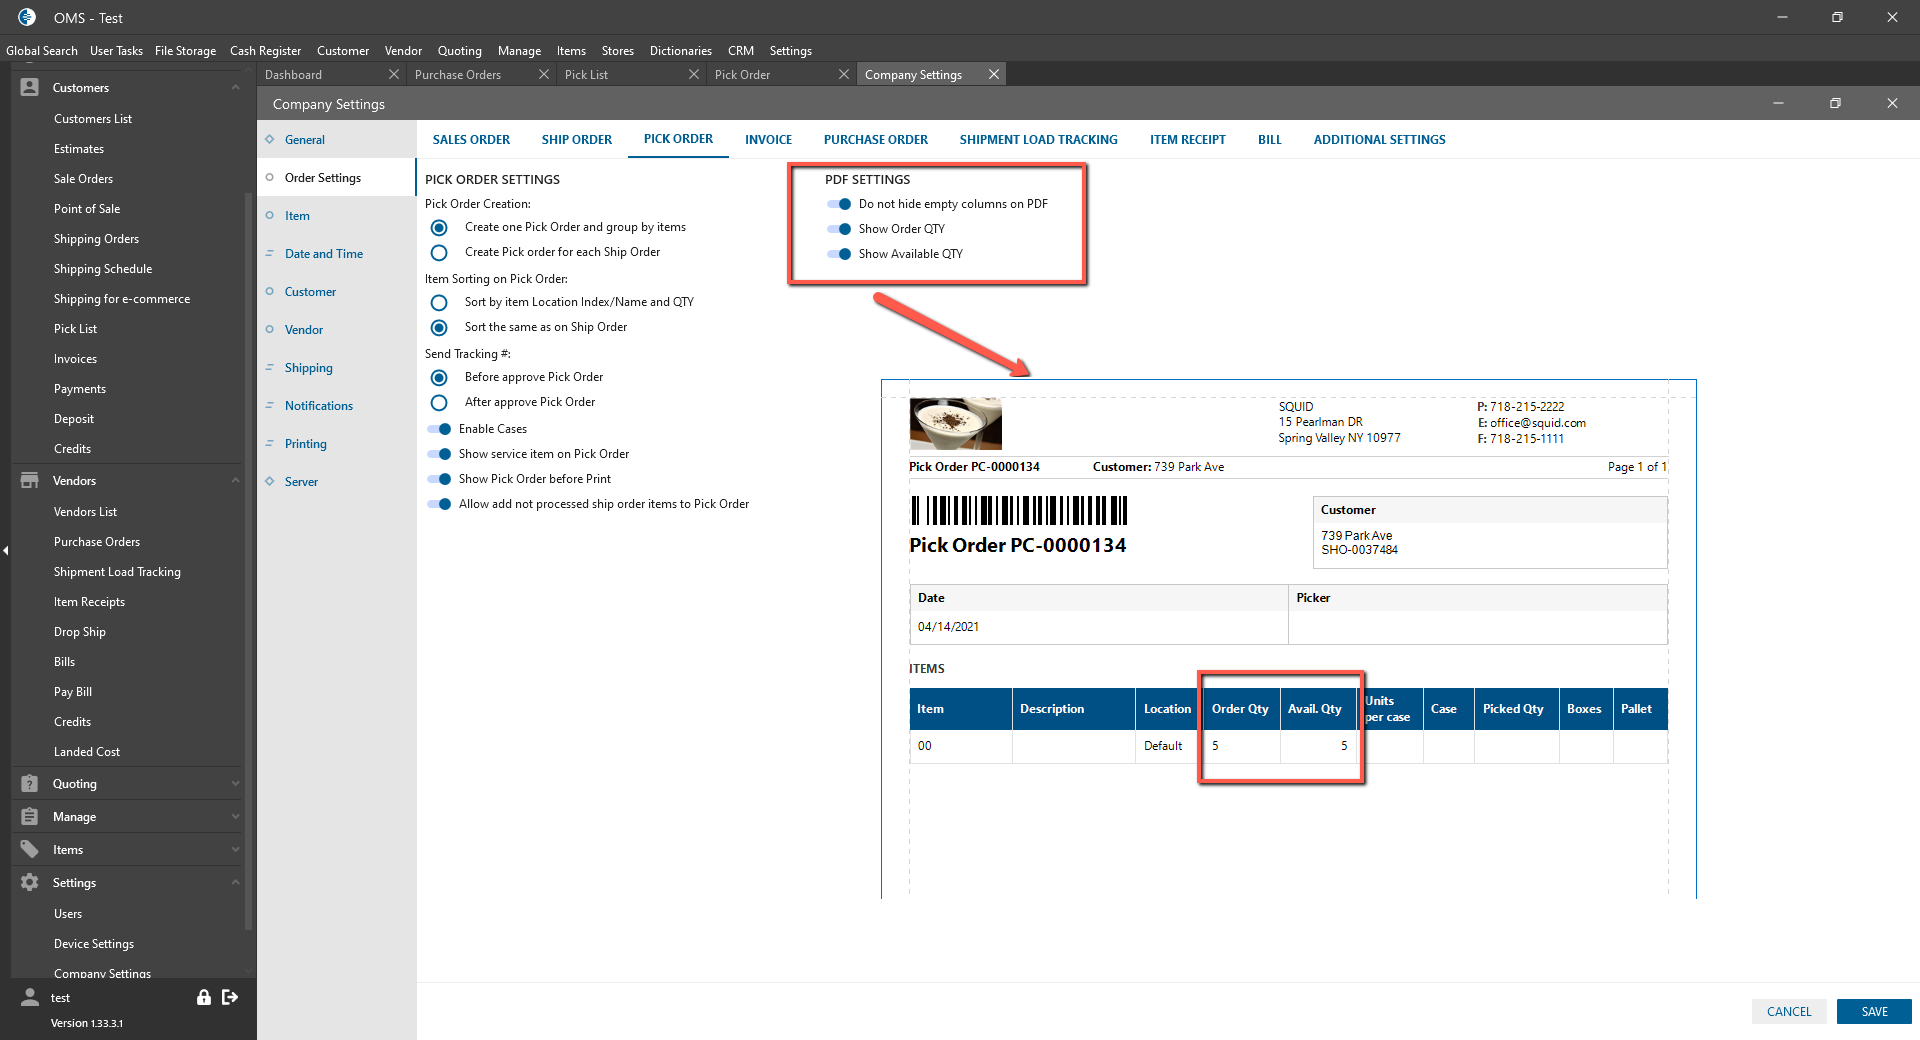The image size is (1920, 1040).
Task: Click the Manage section icon in sidebar
Action: coord(30,817)
